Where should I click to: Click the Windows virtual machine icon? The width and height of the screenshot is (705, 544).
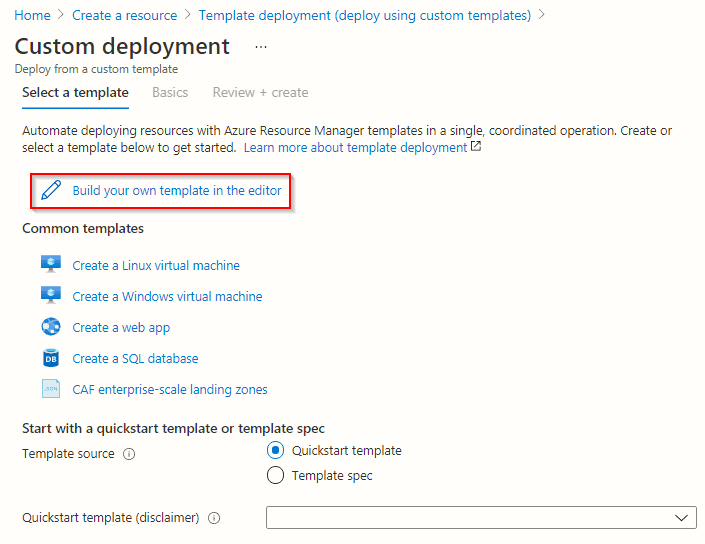pyautogui.click(x=51, y=296)
